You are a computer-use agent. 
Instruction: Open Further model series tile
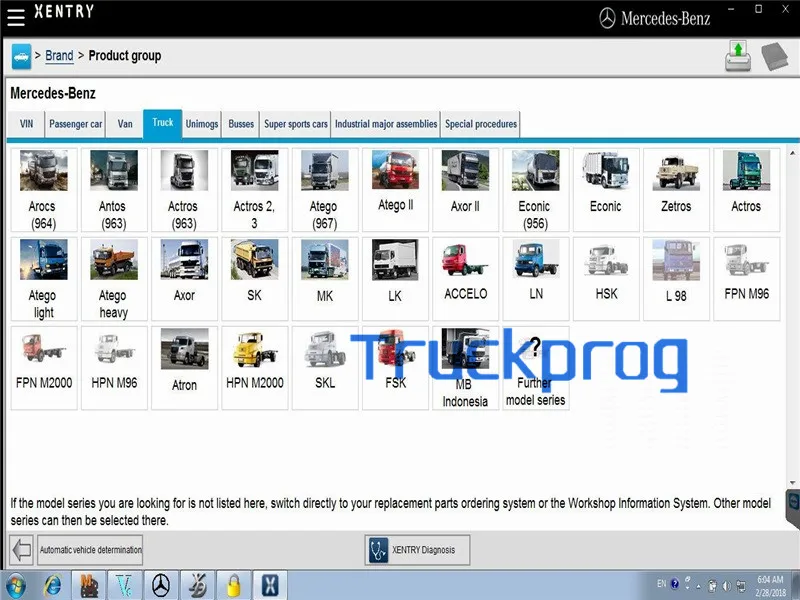click(536, 368)
